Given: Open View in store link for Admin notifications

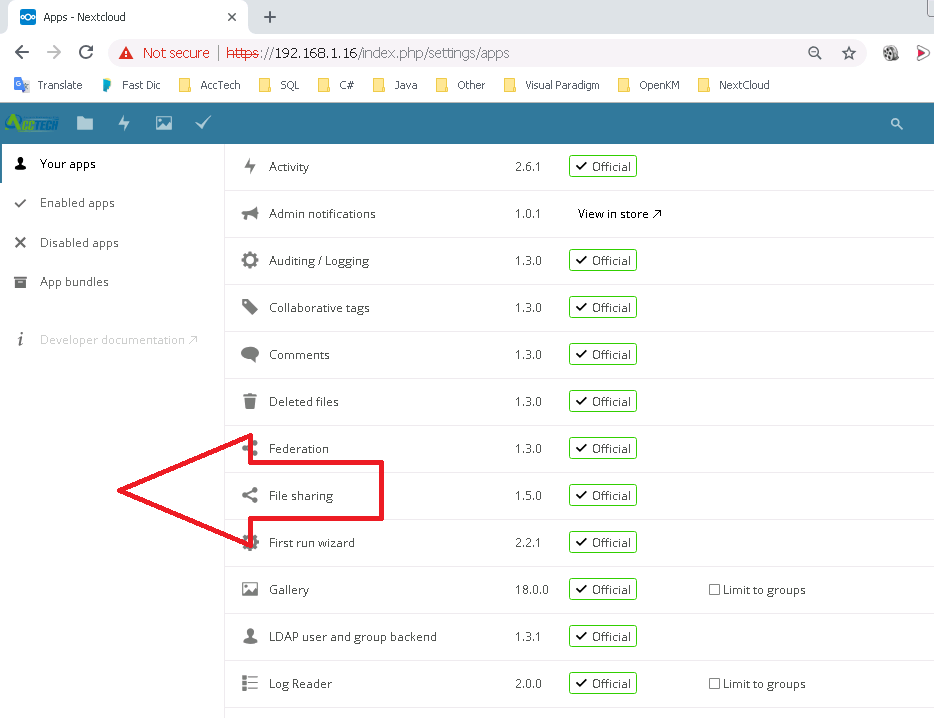Looking at the screenshot, I should pos(619,214).
